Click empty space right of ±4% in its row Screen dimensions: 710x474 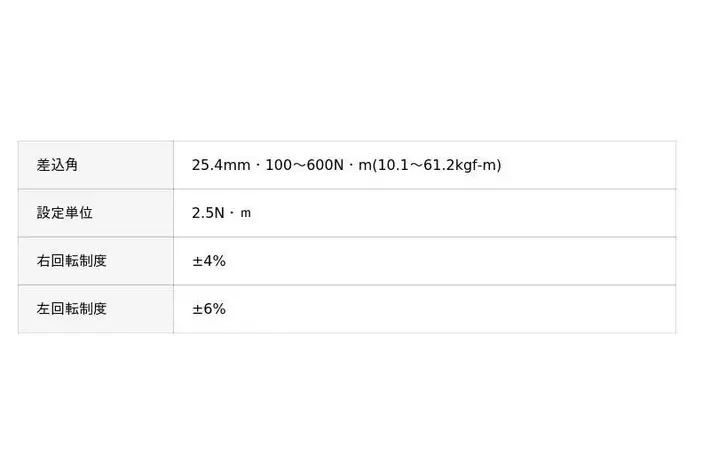tap(450, 261)
